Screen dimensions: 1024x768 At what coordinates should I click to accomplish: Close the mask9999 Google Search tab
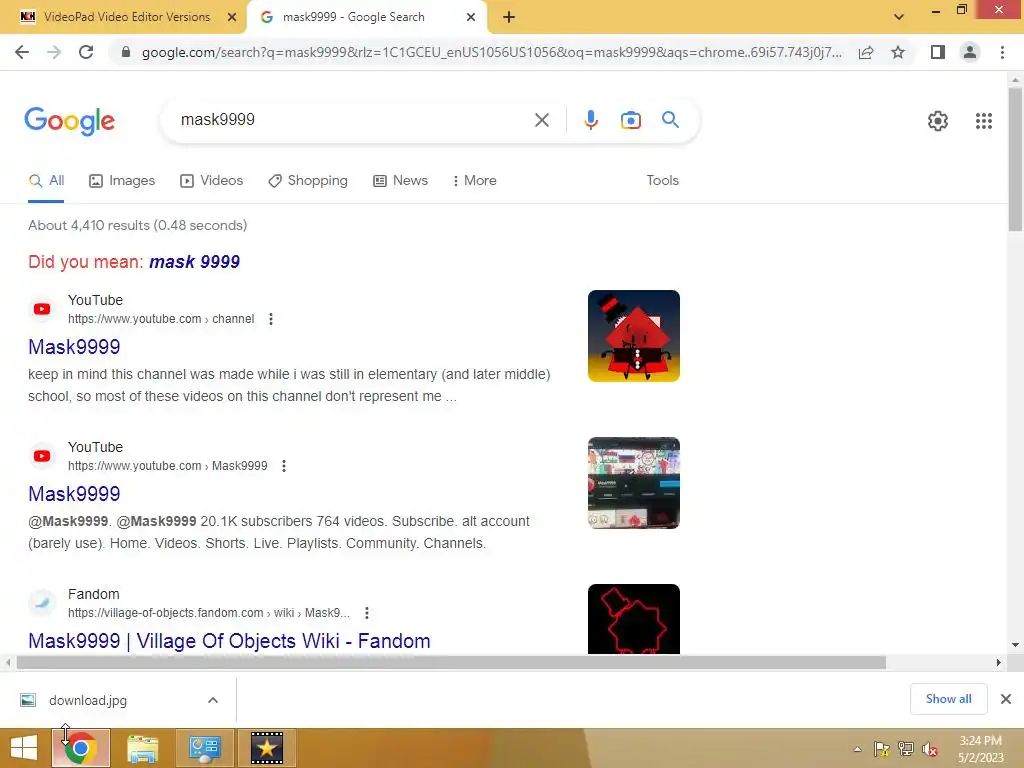[471, 17]
